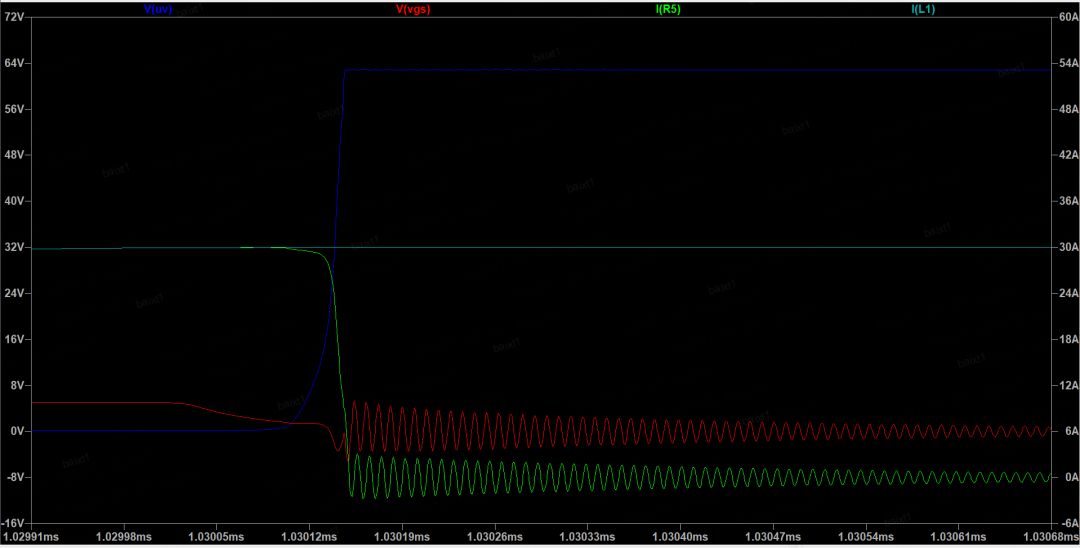Click the 1.03068ms time axis label
Viewport: 1080px width, 548px height.
click(x=1050, y=536)
